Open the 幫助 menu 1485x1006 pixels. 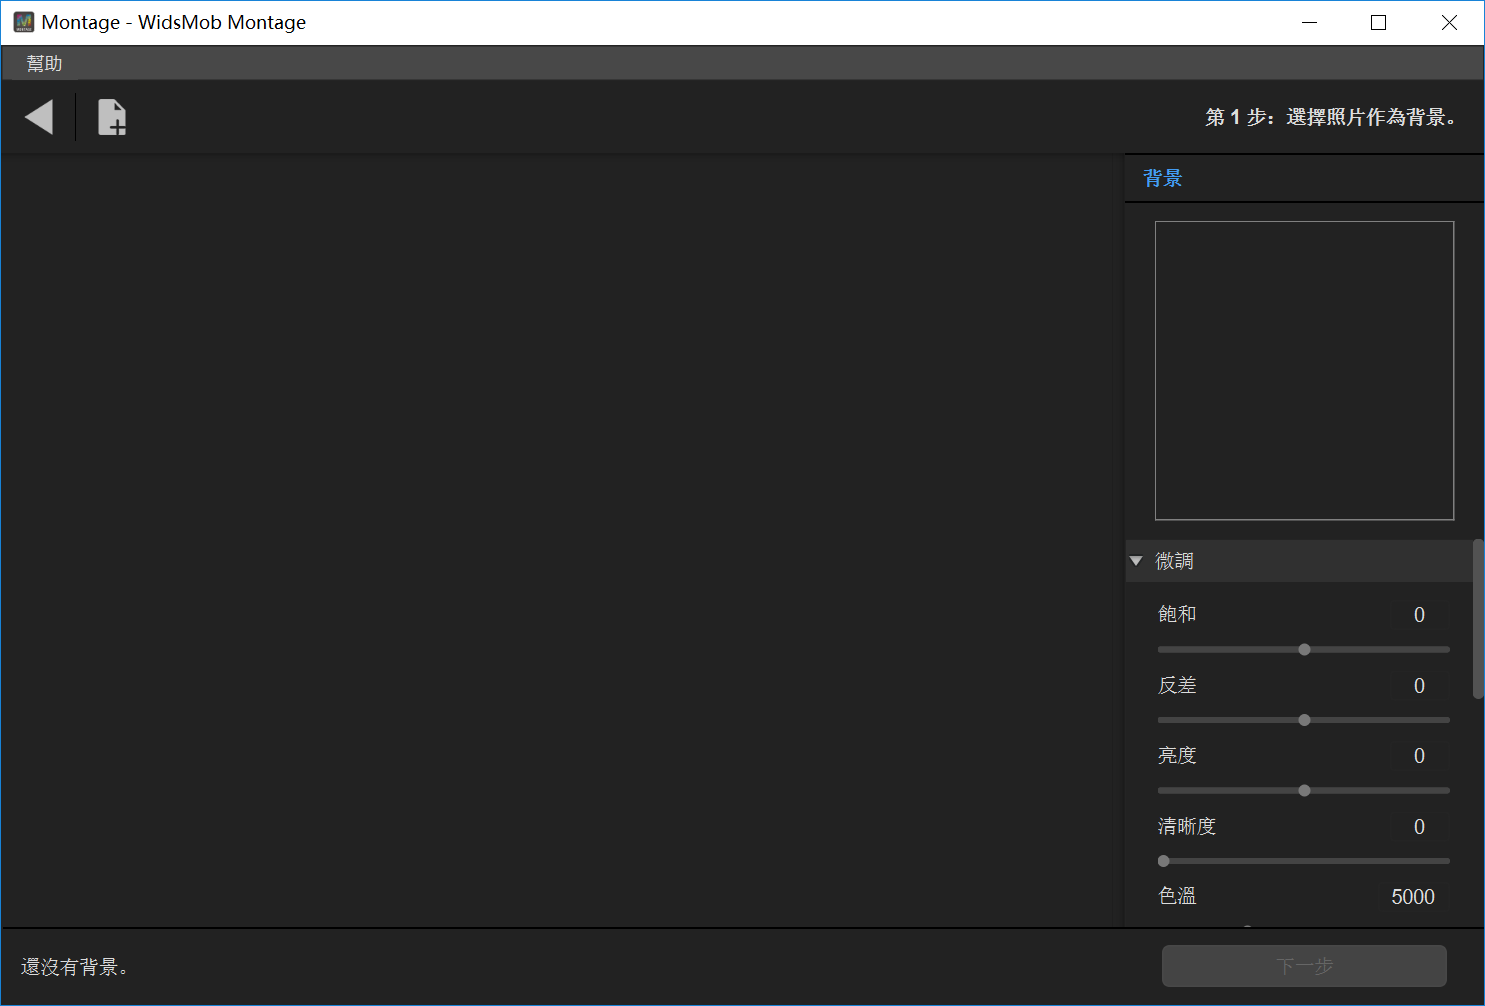(x=44, y=63)
